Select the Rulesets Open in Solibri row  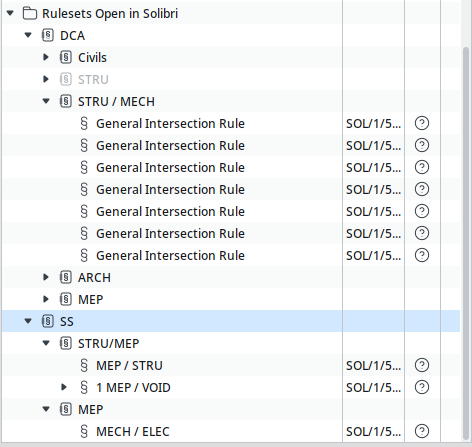coord(231,13)
